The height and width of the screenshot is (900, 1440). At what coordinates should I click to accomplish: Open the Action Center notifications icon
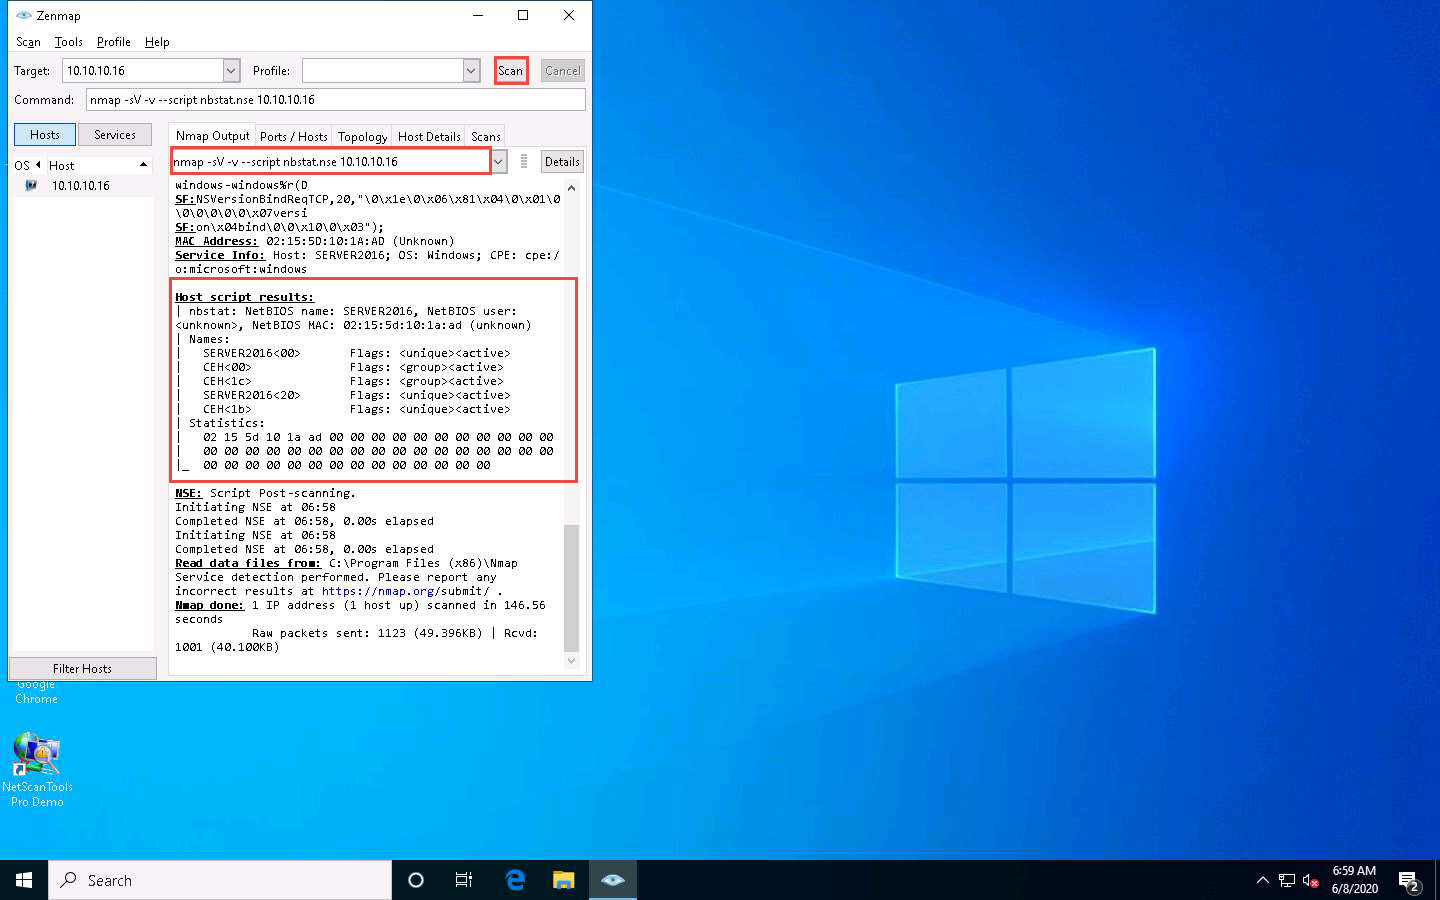tap(1409, 881)
